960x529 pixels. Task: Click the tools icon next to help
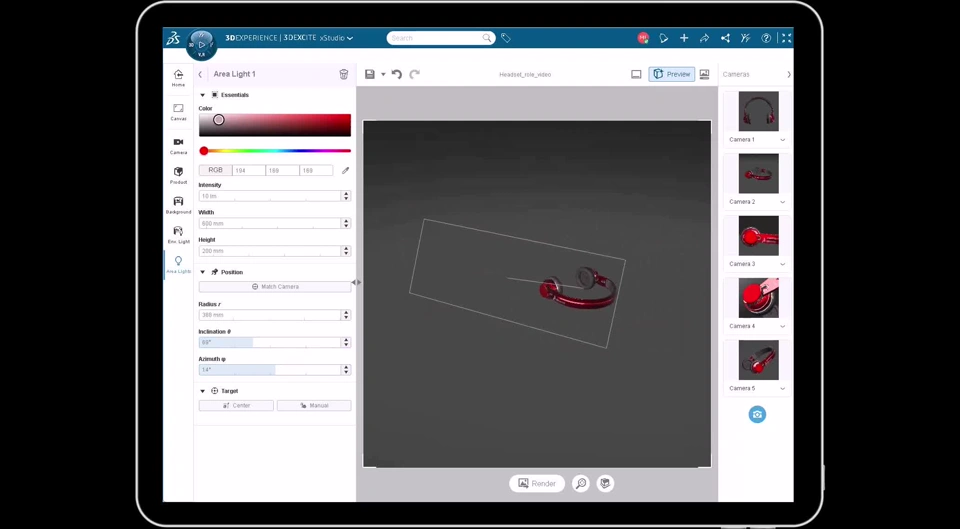point(746,38)
